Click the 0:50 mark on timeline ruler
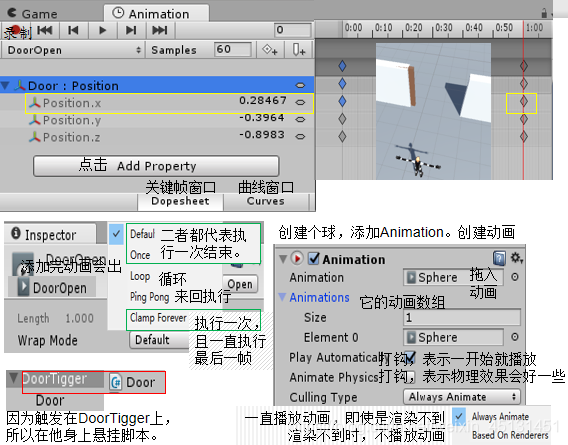The height and width of the screenshot is (445, 568). tap(504, 28)
